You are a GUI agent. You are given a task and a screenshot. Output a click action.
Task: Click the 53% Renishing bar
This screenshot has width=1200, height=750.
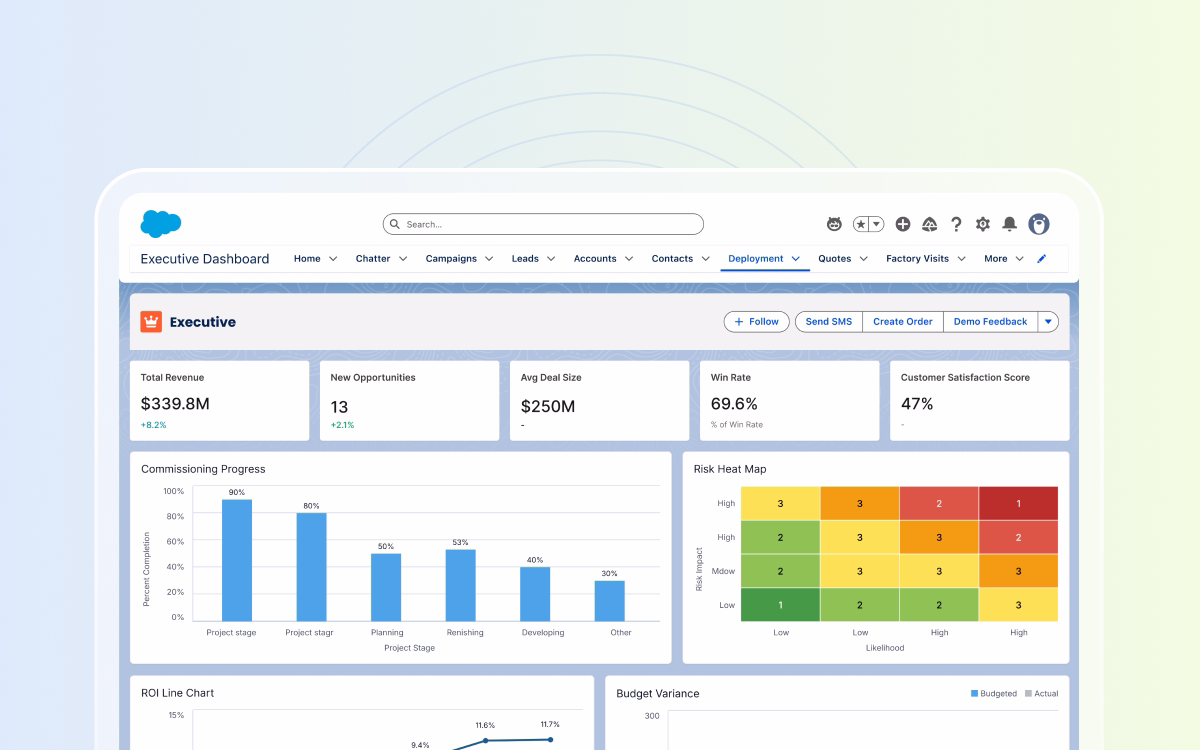[460, 585]
